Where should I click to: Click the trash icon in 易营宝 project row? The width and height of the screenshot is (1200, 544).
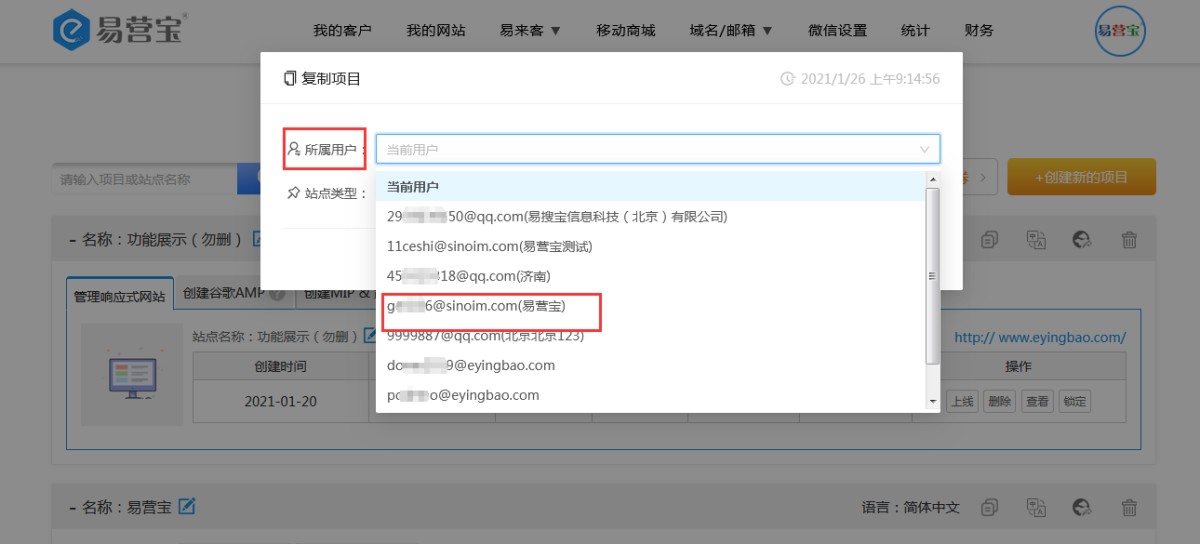tap(1129, 507)
